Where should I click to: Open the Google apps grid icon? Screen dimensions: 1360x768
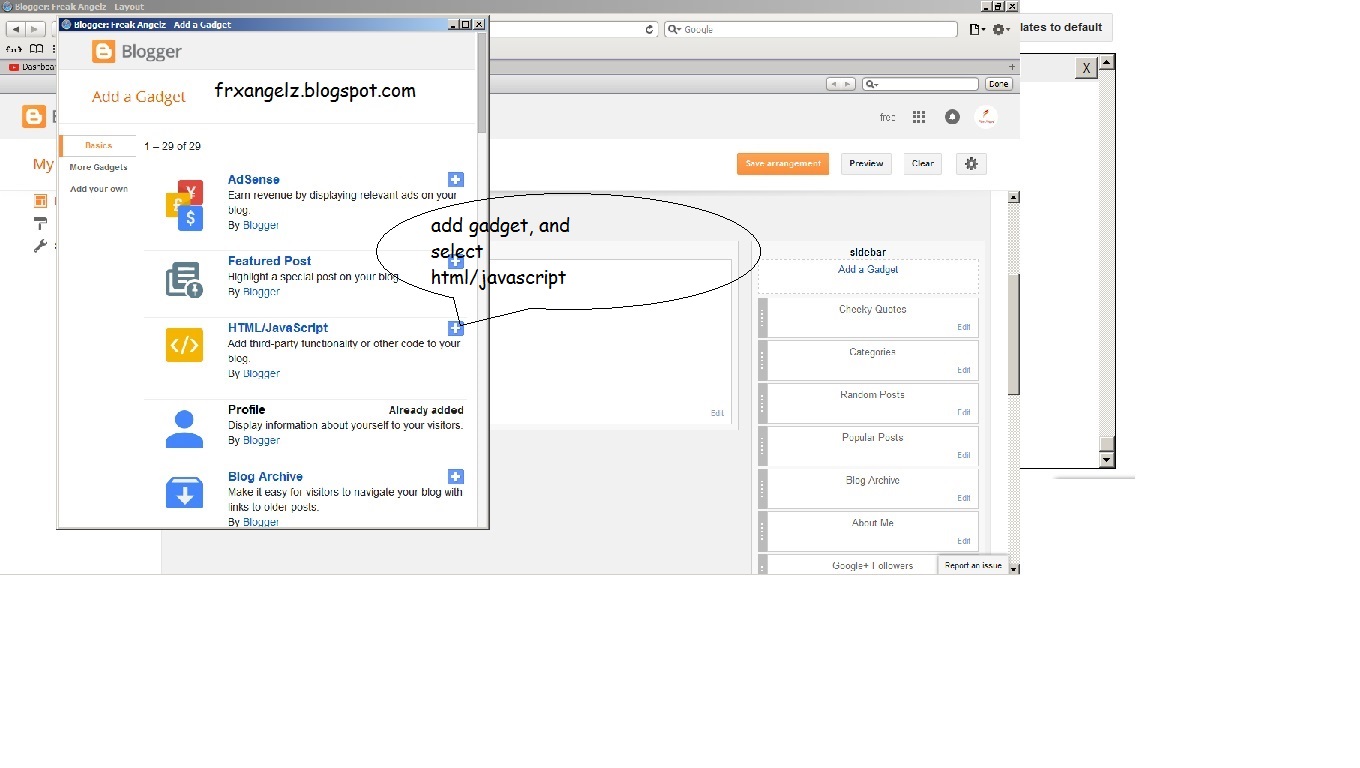[x=919, y=117]
